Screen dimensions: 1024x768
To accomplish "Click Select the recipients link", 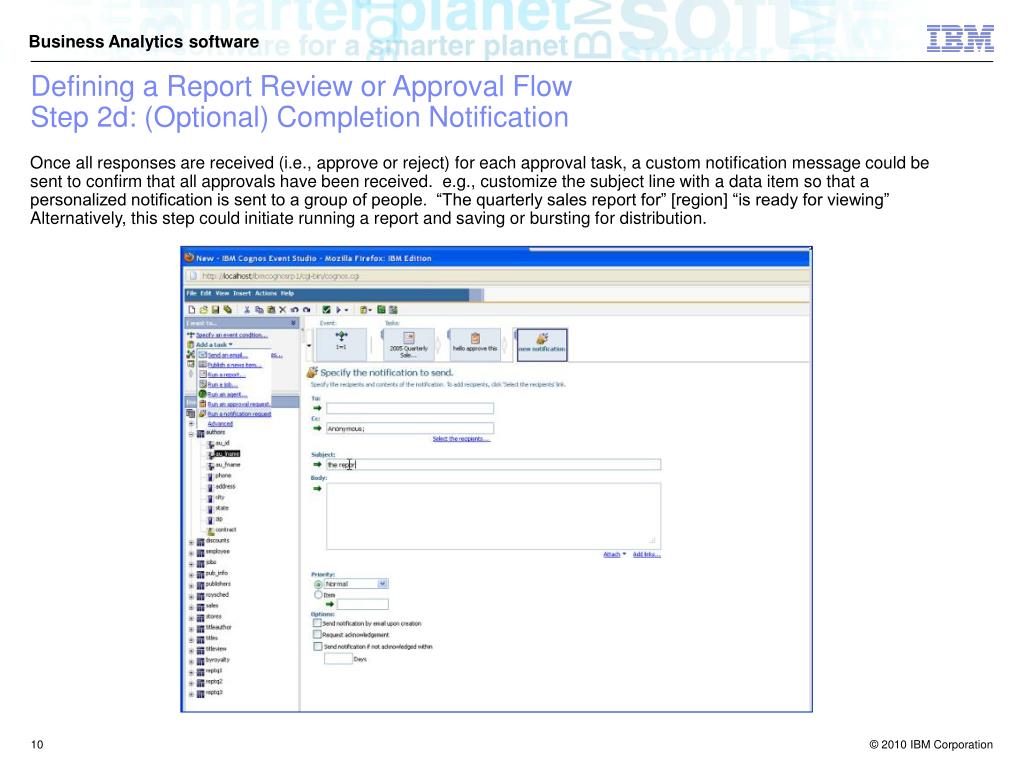I will (460, 439).
